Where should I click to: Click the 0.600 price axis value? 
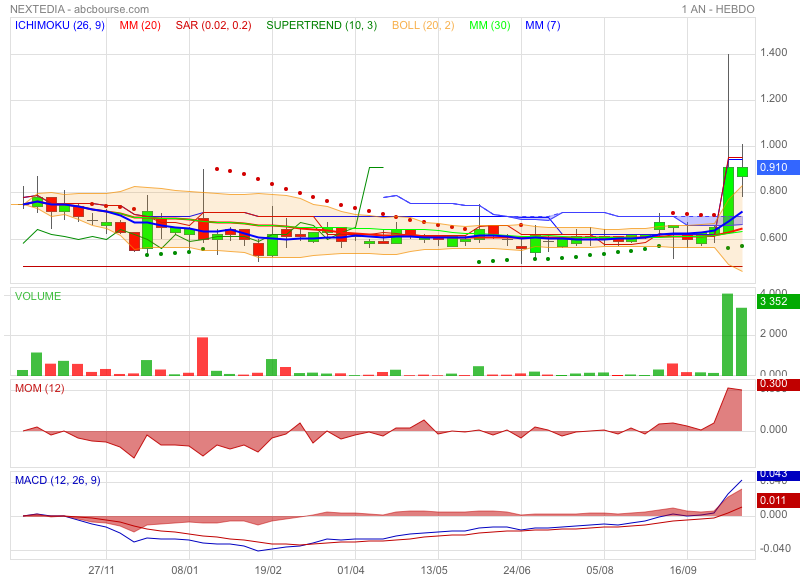(x=773, y=237)
